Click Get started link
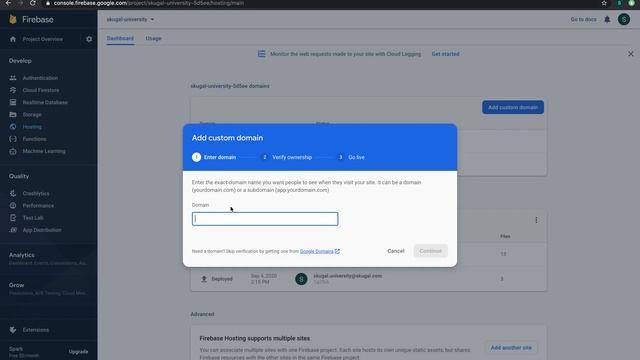The width and height of the screenshot is (640, 360). coord(445,54)
